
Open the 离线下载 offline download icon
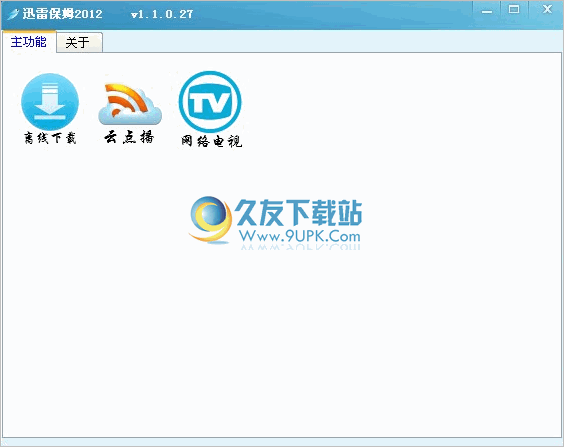(x=50, y=101)
